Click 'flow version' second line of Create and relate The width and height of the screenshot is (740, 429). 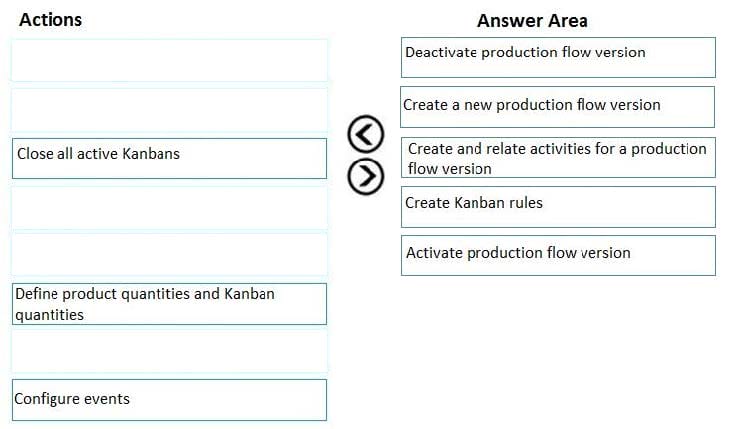[450, 168]
